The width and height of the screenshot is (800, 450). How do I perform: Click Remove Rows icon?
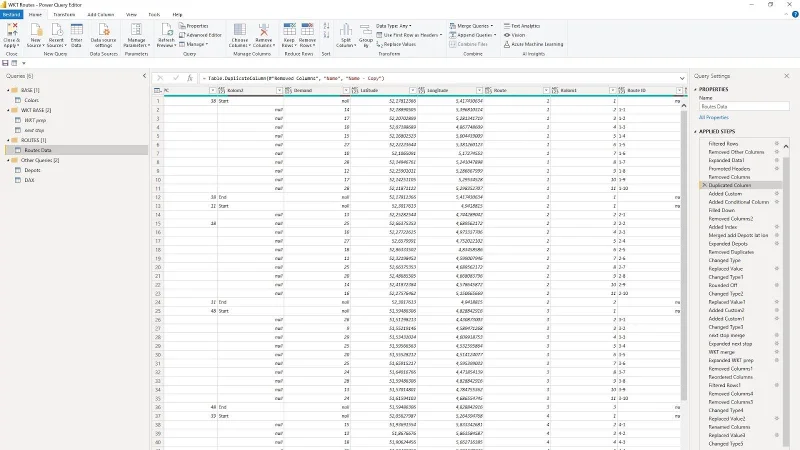[x=307, y=30]
